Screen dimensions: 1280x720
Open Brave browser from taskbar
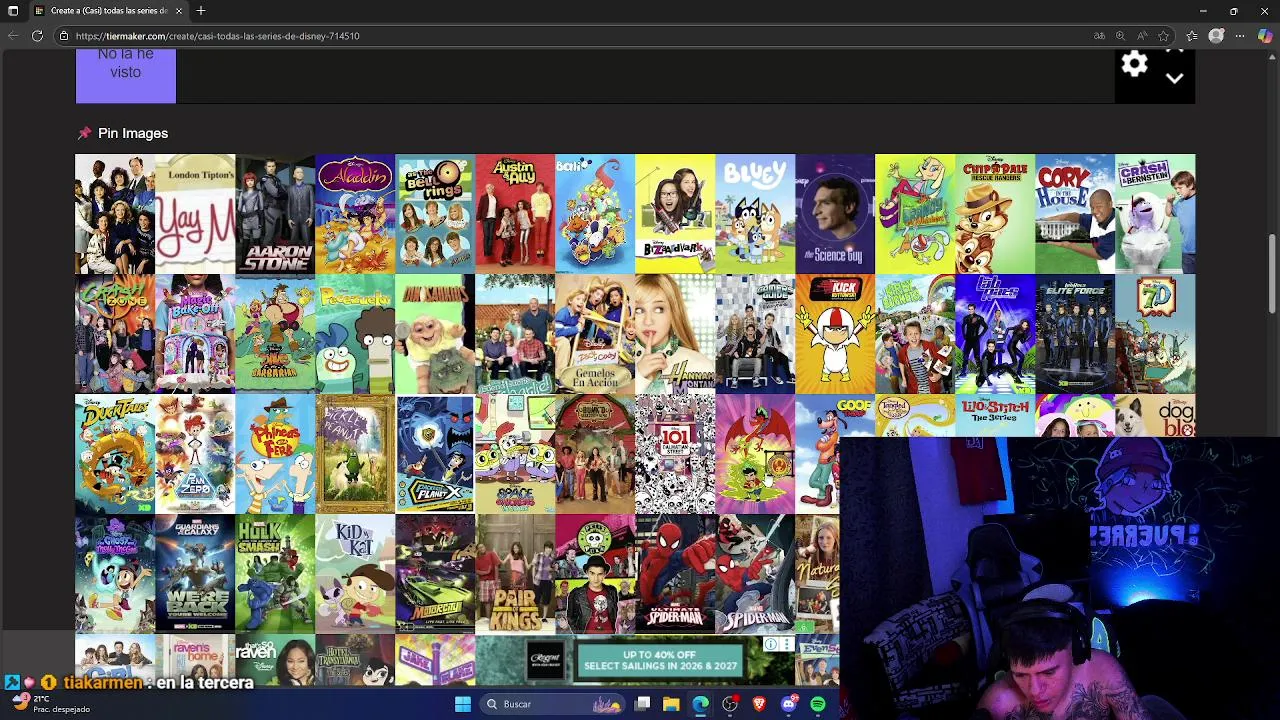[x=759, y=704]
